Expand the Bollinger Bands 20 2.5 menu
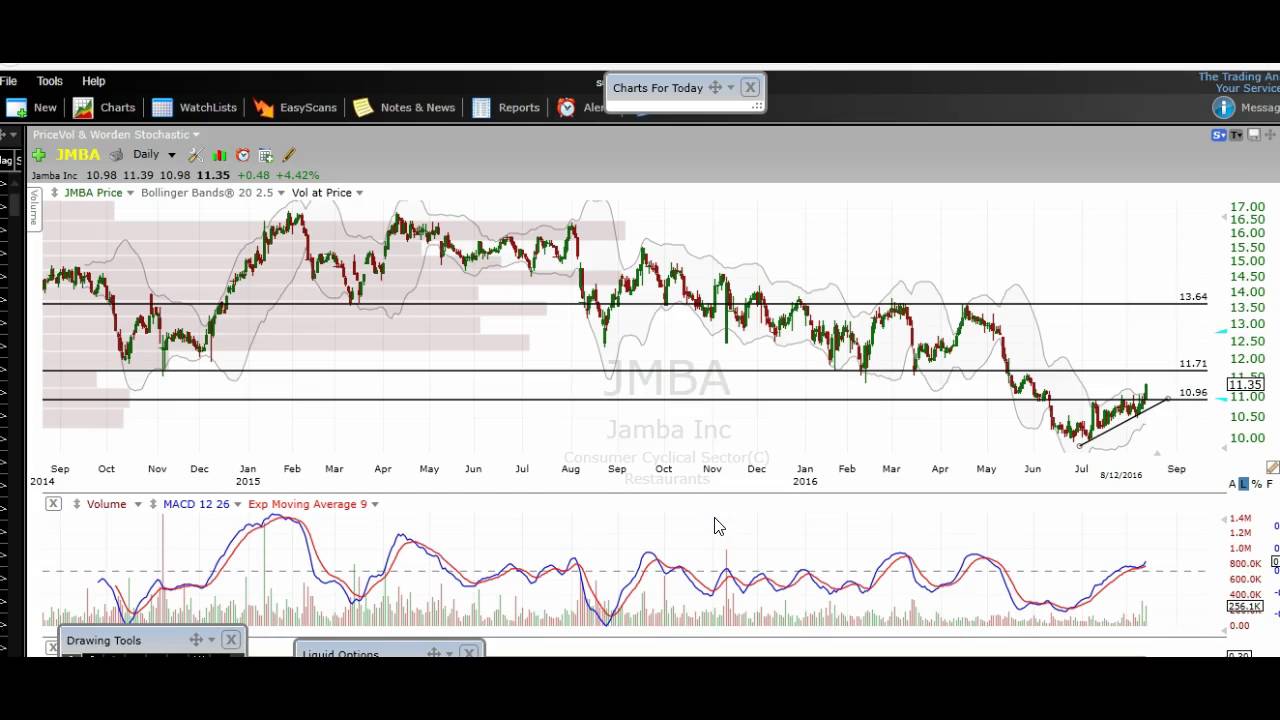The height and width of the screenshot is (720, 1280). pyautogui.click(x=281, y=193)
